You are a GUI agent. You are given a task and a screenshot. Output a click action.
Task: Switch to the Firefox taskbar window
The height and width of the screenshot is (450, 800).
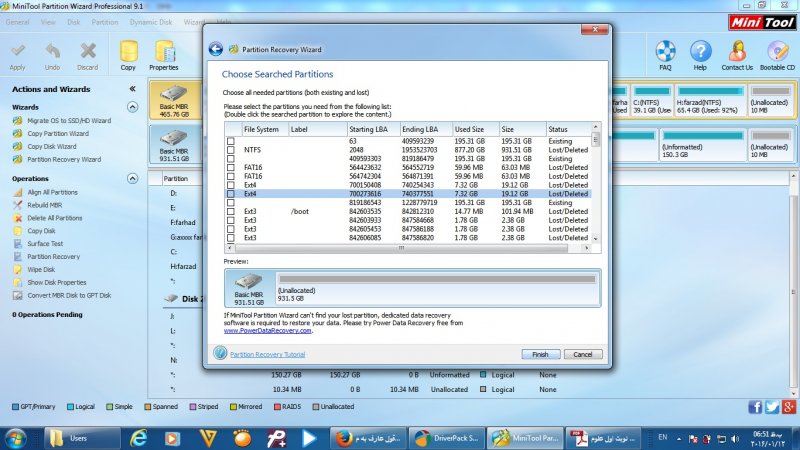coord(367,438)
